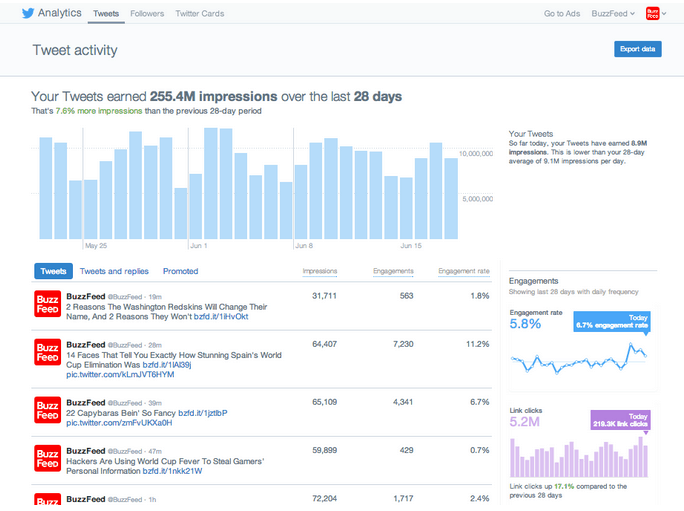Click the Today 6.7% engagement rate tooltip
Image resolution: width=684 pixels, height=511 pixels.
pos(612,322)
